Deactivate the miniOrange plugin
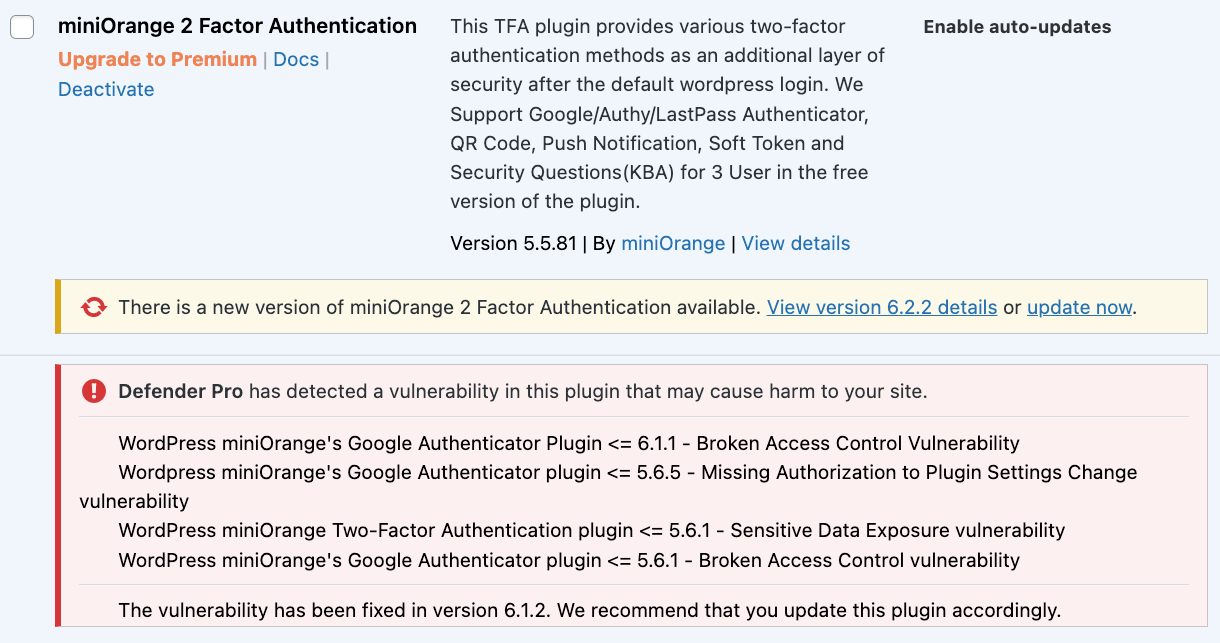The width and height of the screenshot is (1220, 643). (x=105, y=89)
